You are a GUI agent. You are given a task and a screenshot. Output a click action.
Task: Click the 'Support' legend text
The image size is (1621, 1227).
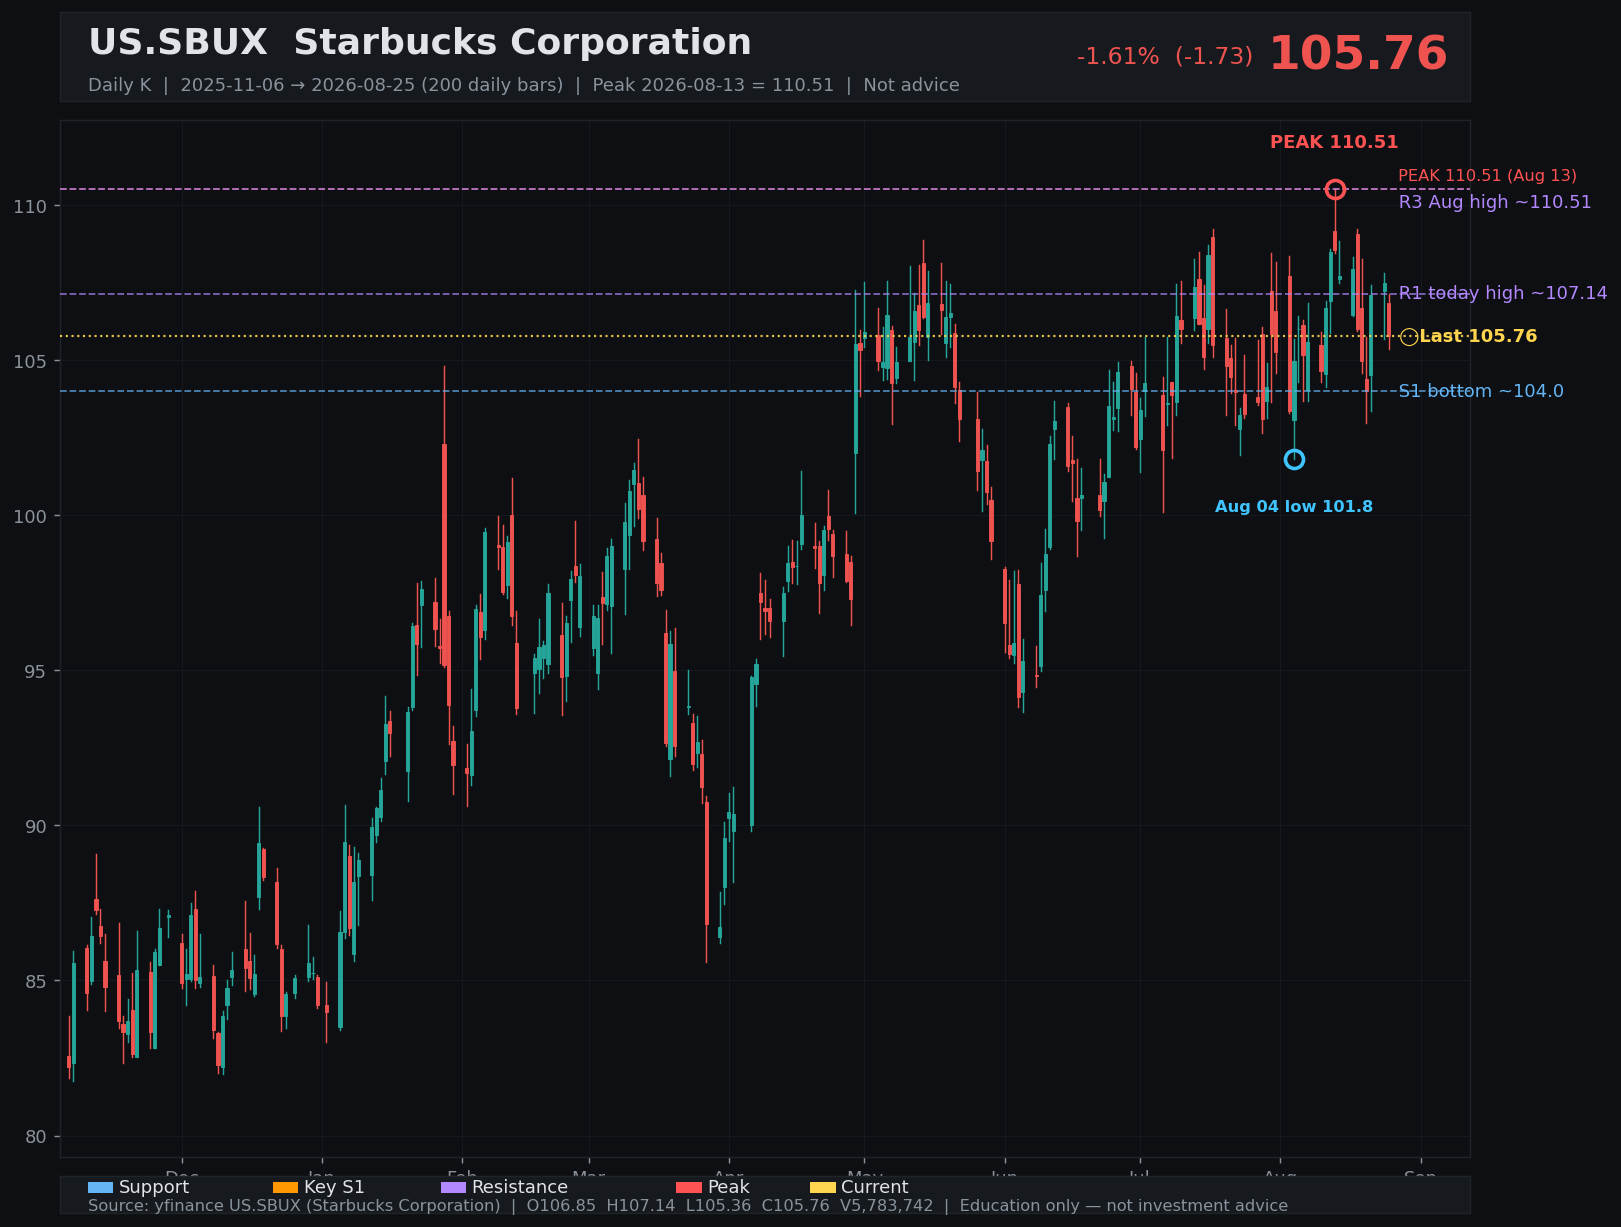154,1187
